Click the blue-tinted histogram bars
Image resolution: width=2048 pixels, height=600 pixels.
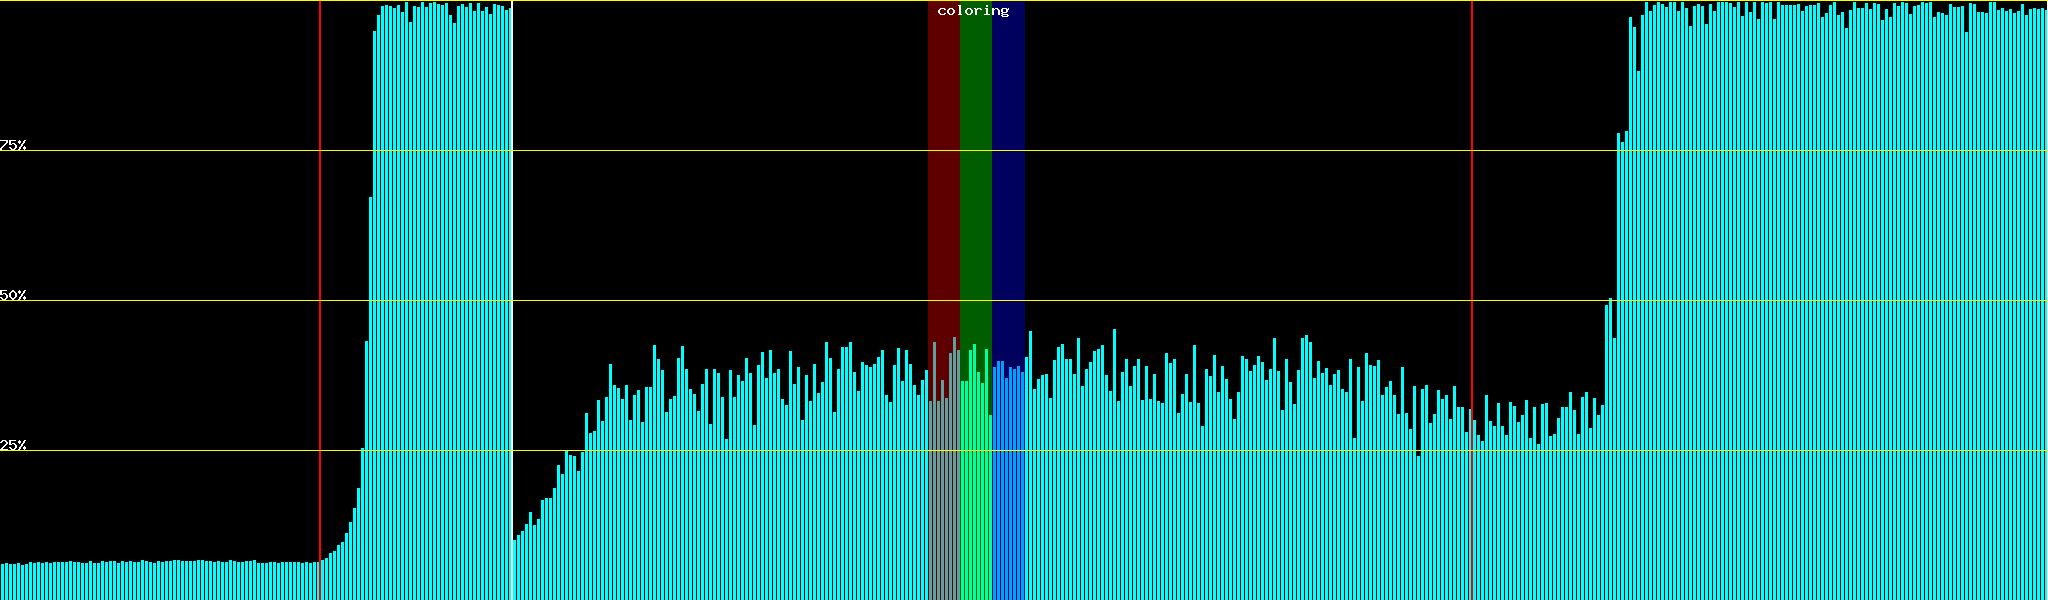[x=1008, y=500]
